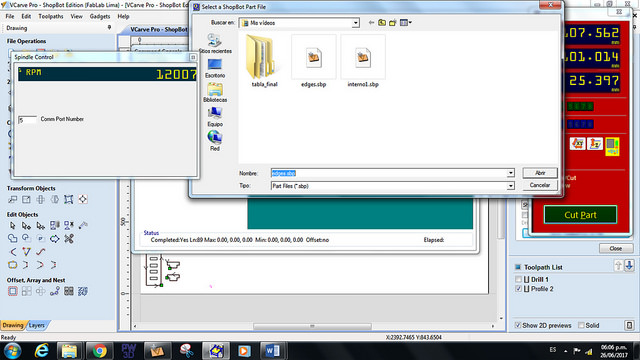The width and height of the screenshot is (640, 360).
Task: Open the File menu
Action: point(10,16)
